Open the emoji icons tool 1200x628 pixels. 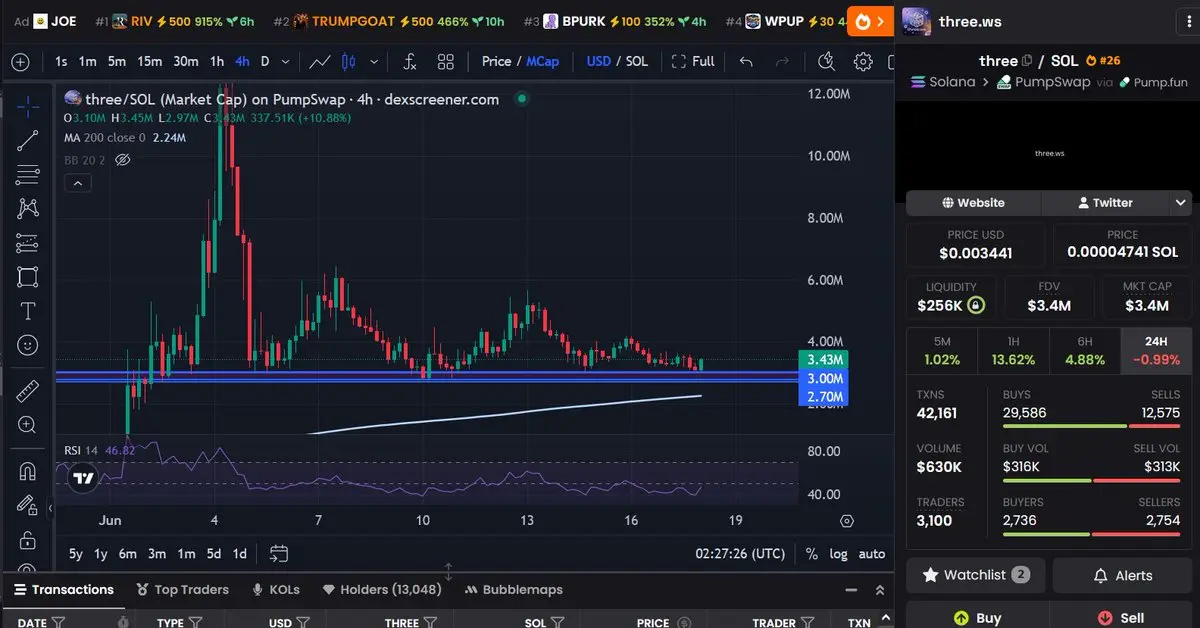(27, 345)
